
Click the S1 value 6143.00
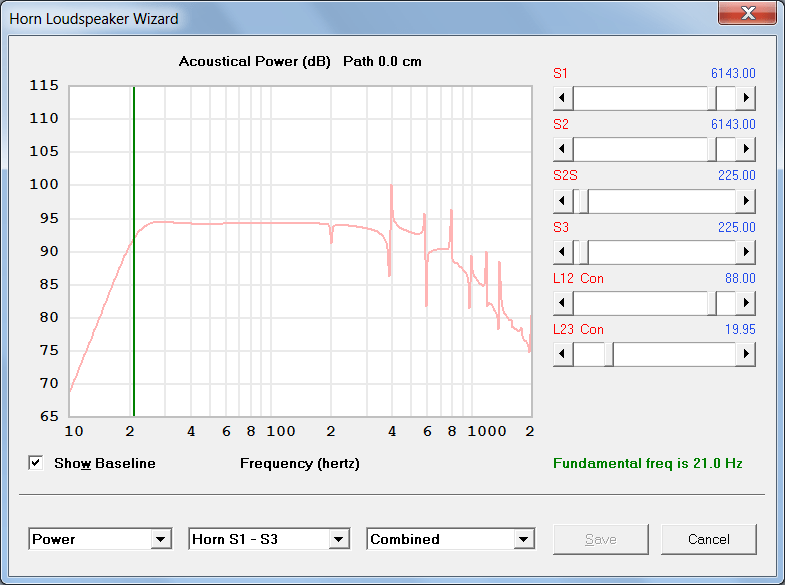[733, 73]
